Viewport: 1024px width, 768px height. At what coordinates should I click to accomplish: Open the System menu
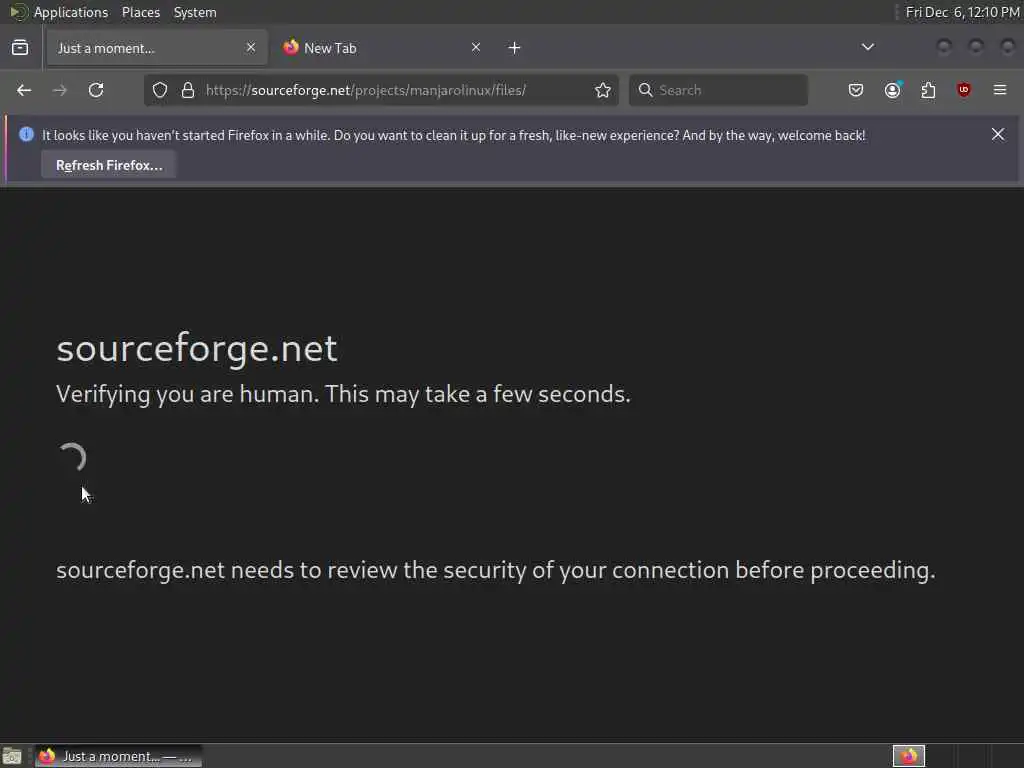pos(195,12)
